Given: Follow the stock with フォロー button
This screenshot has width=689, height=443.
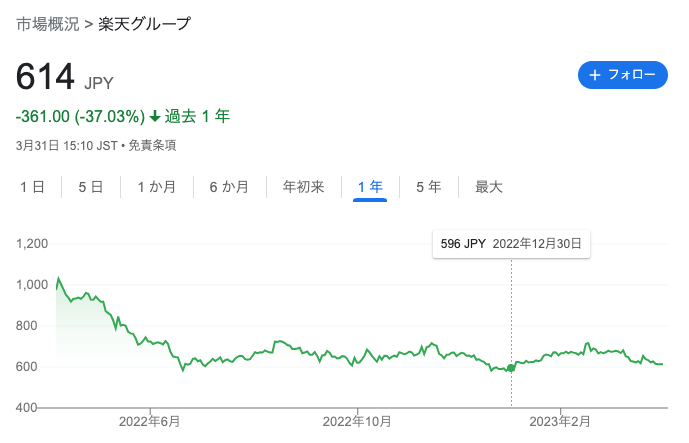Looking at the screenshot, I should point(623,75).
